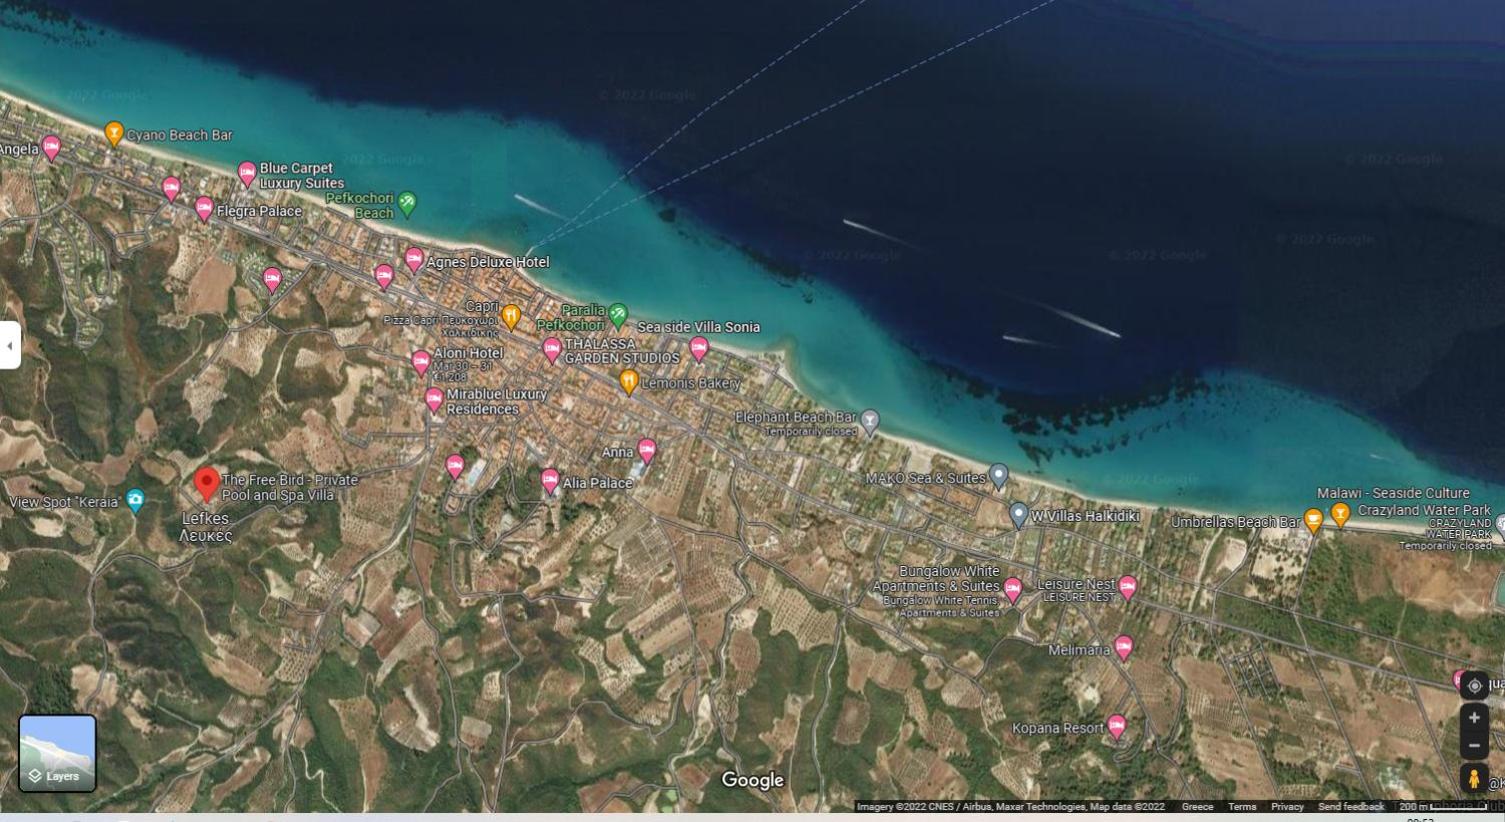Click the View Spot Keraia camera icon
Screen dimensions: 1505x822
pos(135,500)
